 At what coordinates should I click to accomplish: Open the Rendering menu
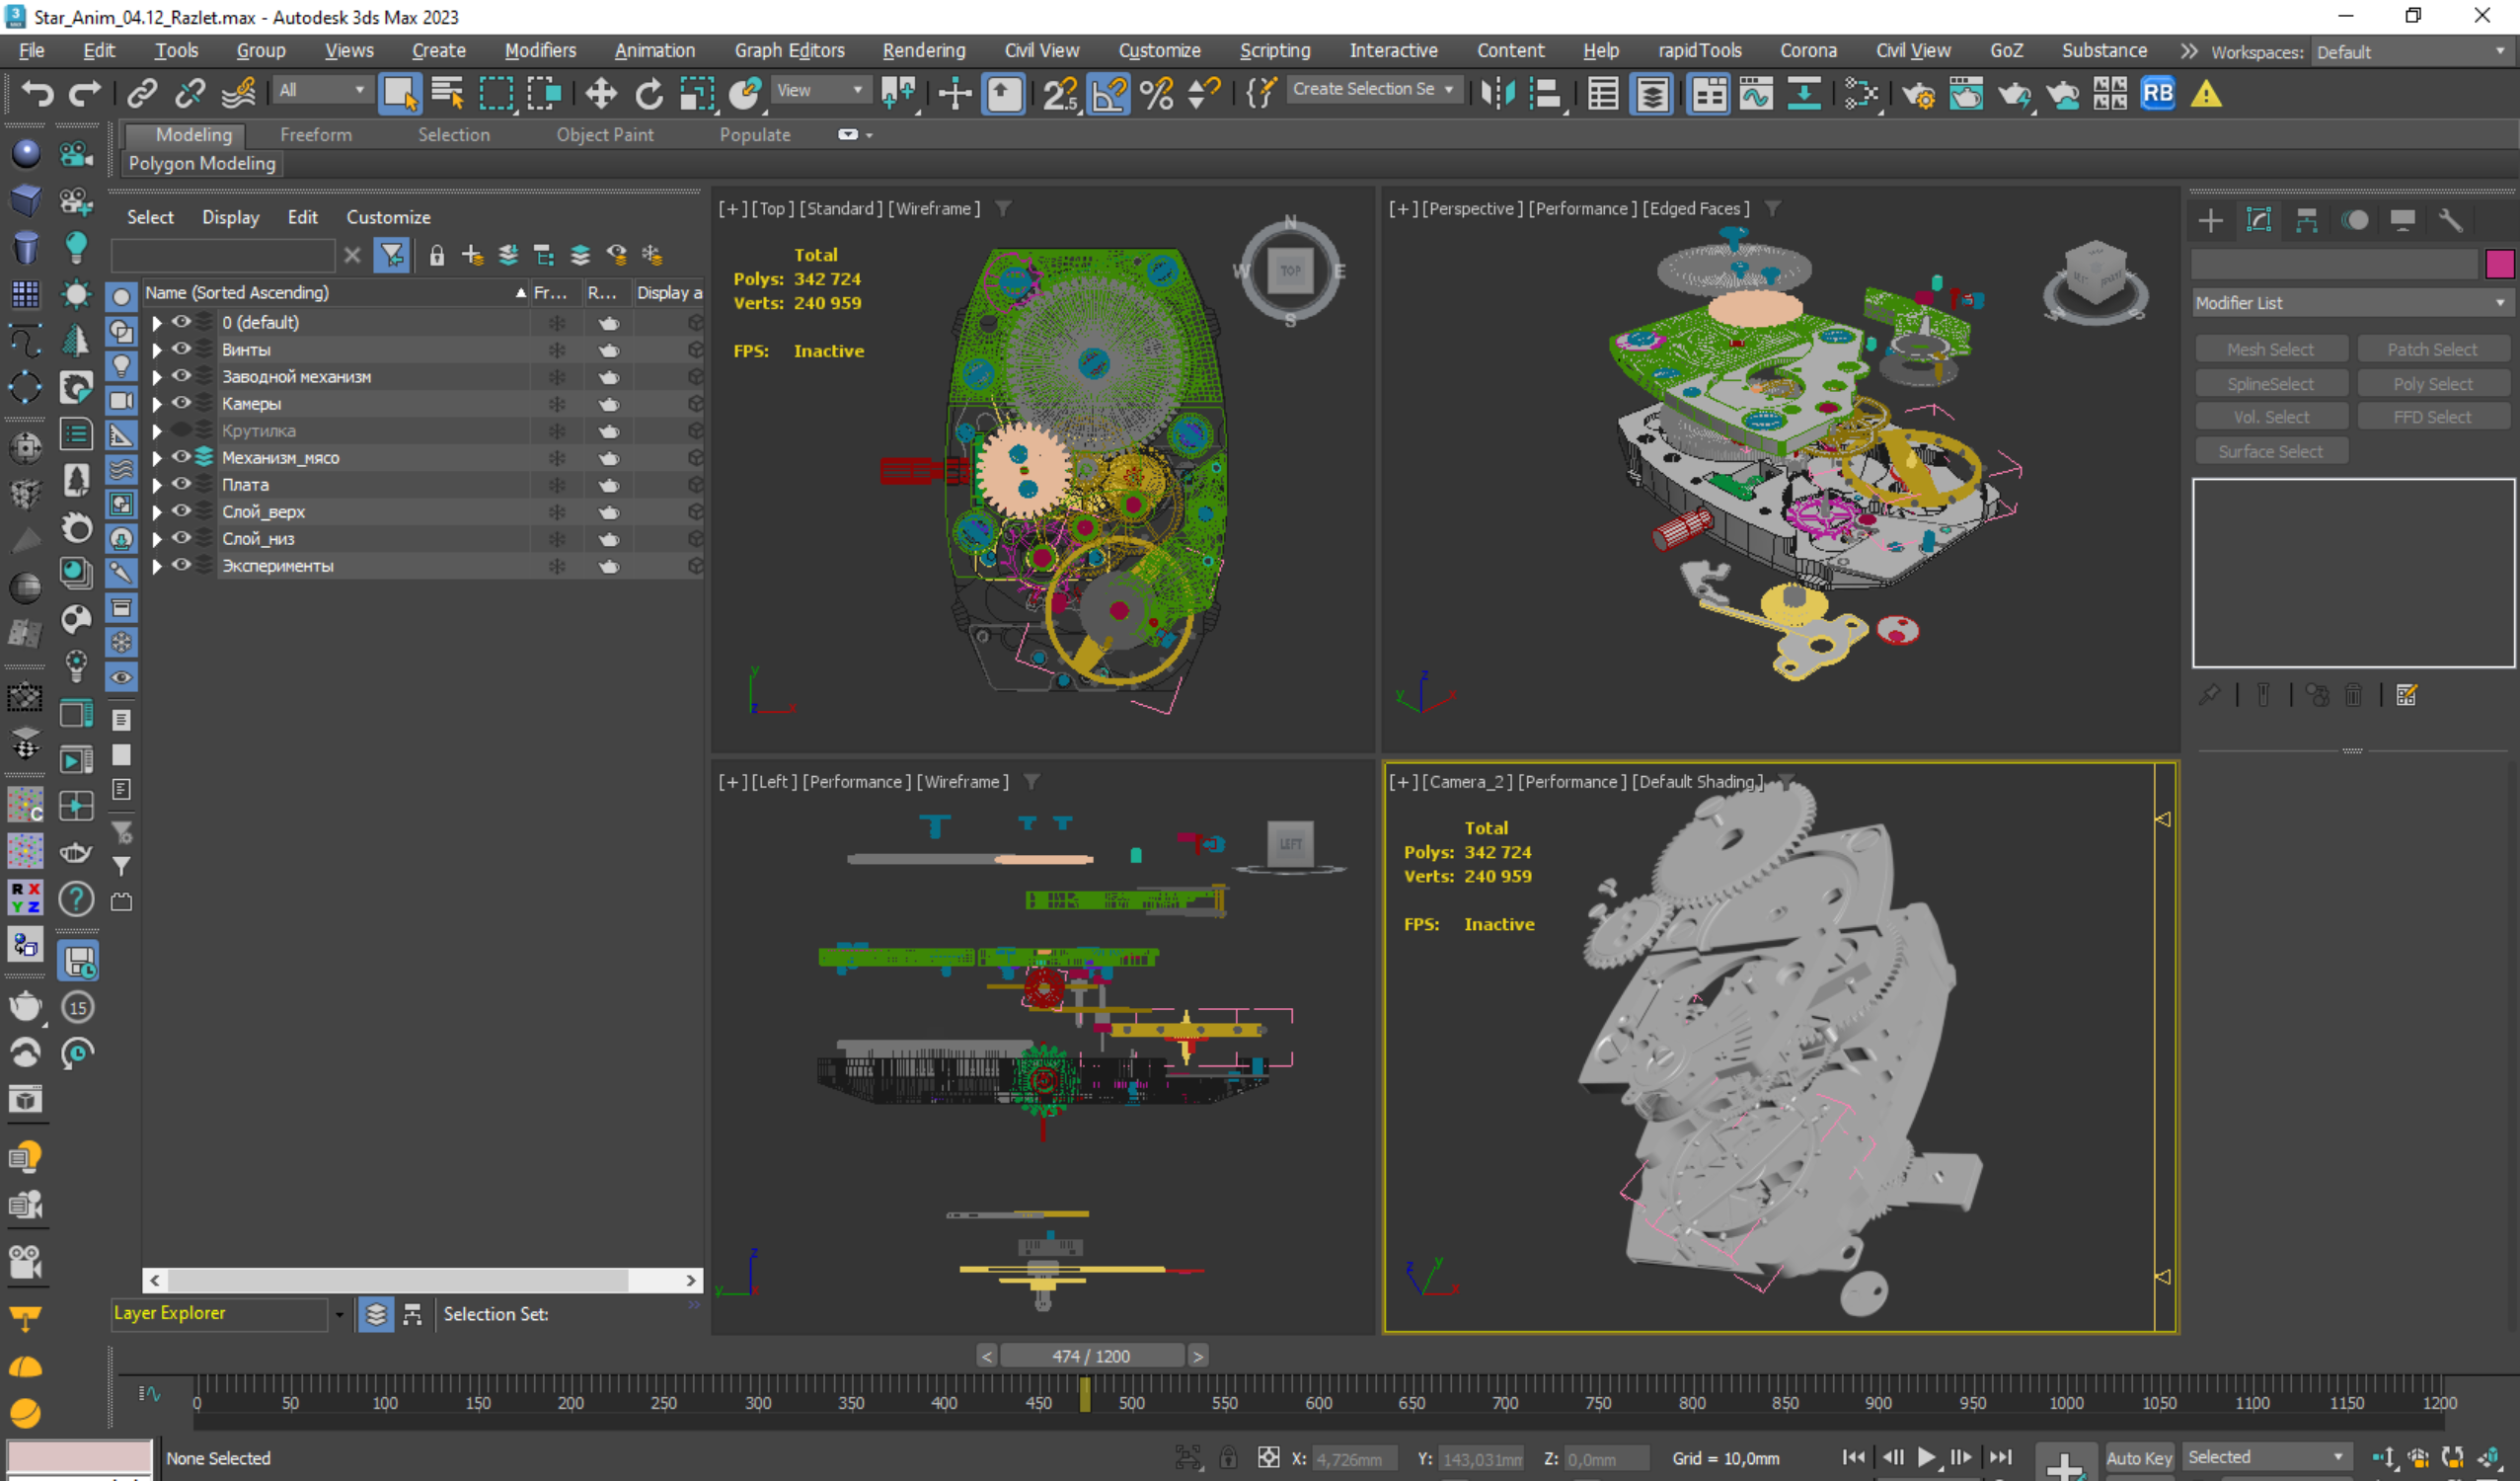click(x=923, y=50)
